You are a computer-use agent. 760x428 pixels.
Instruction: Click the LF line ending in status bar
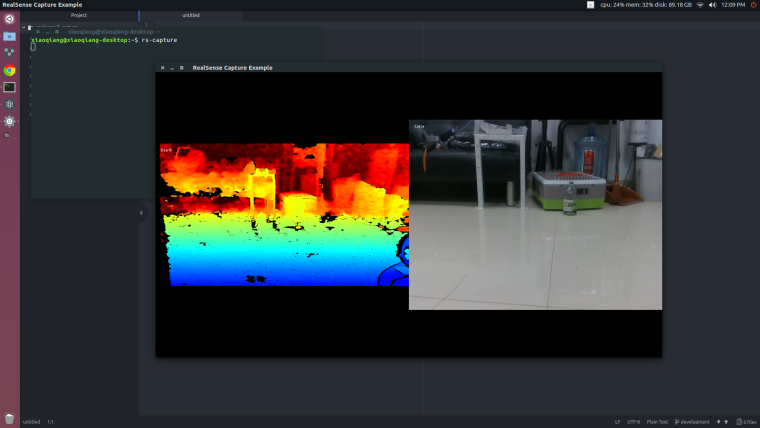pos(617,422)
